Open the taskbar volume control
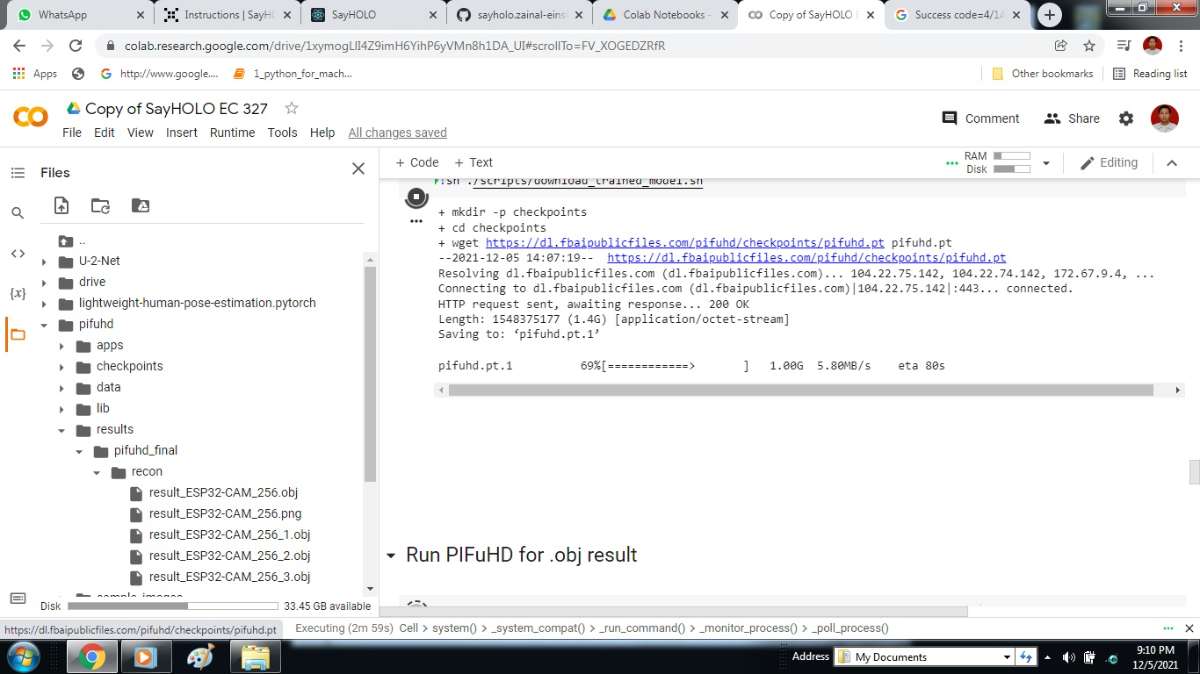Image resolution: width=1200 pixels, height=674 pixels. click(x=1068, y=657)
